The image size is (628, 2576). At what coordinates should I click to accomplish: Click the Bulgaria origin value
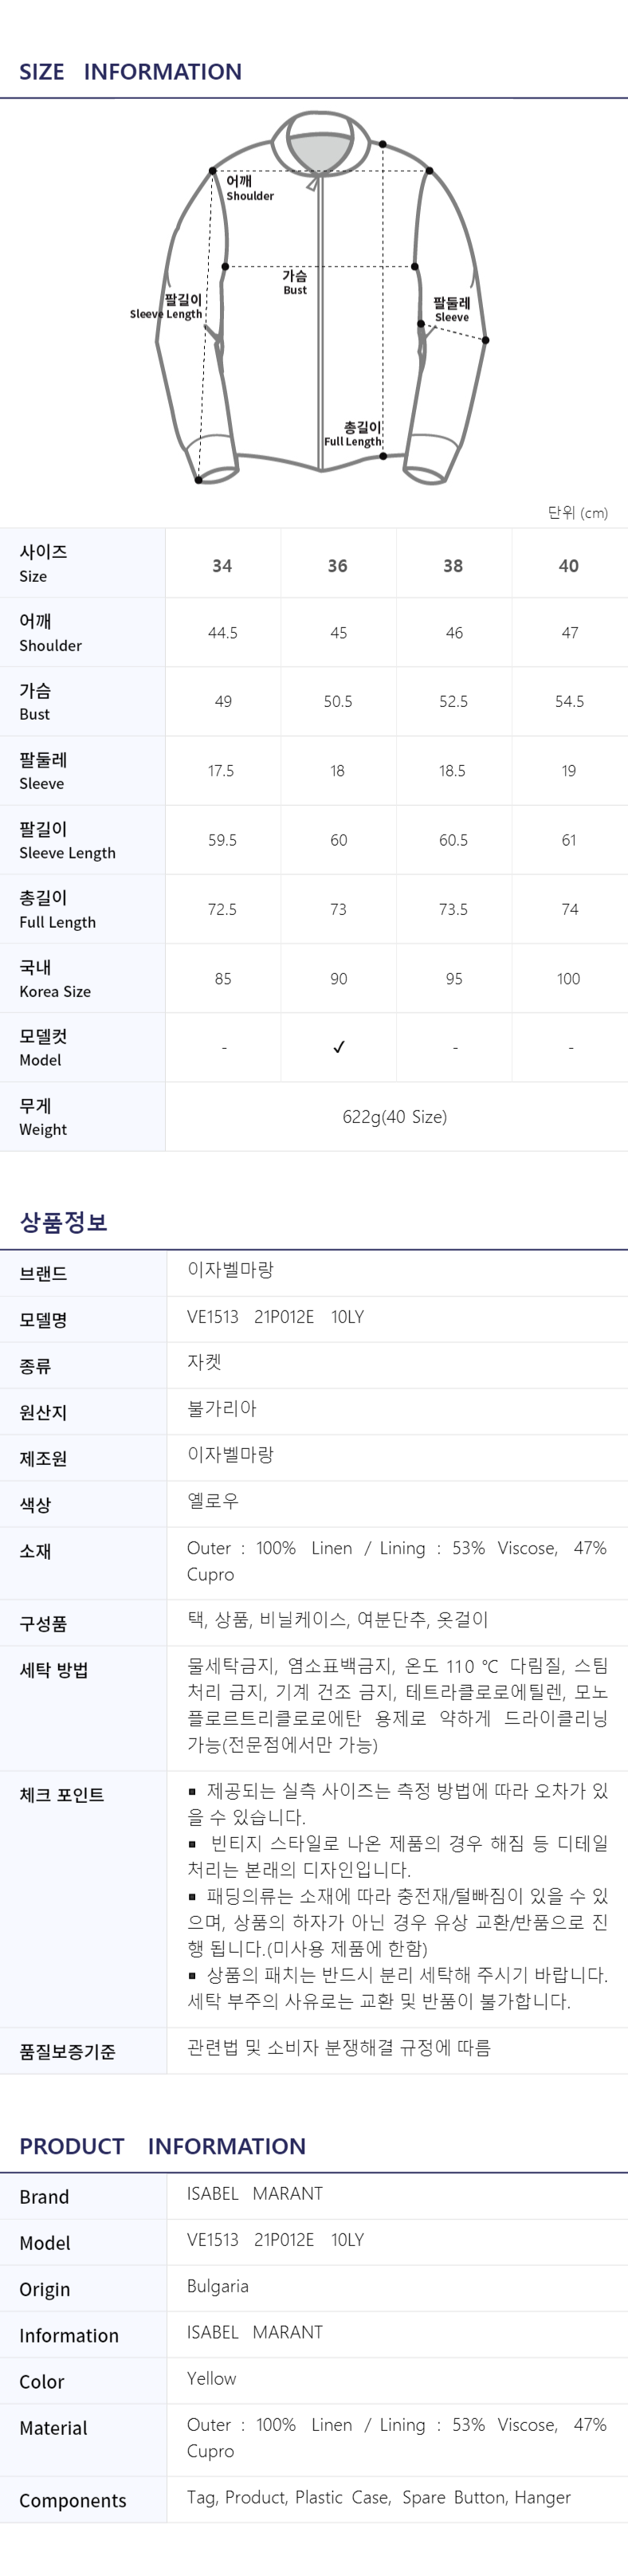(x=217, y=2286)
